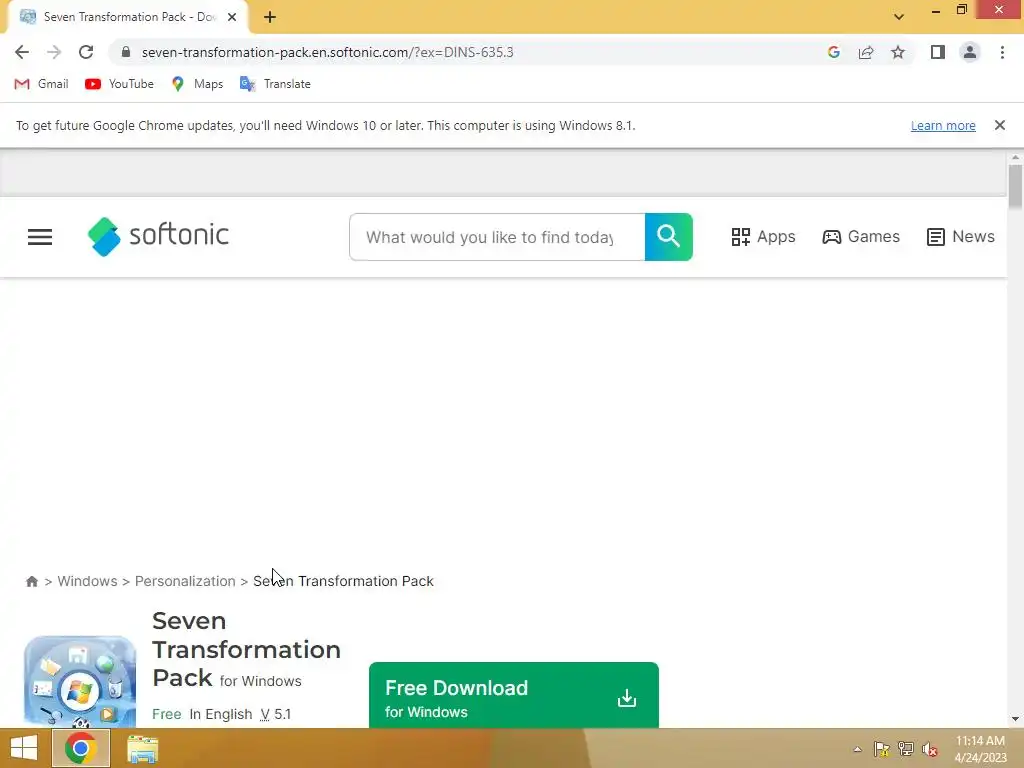Screen dimensions: 1024x768
Task: Open tab search dropdown arrow
Action: point(899,17)
